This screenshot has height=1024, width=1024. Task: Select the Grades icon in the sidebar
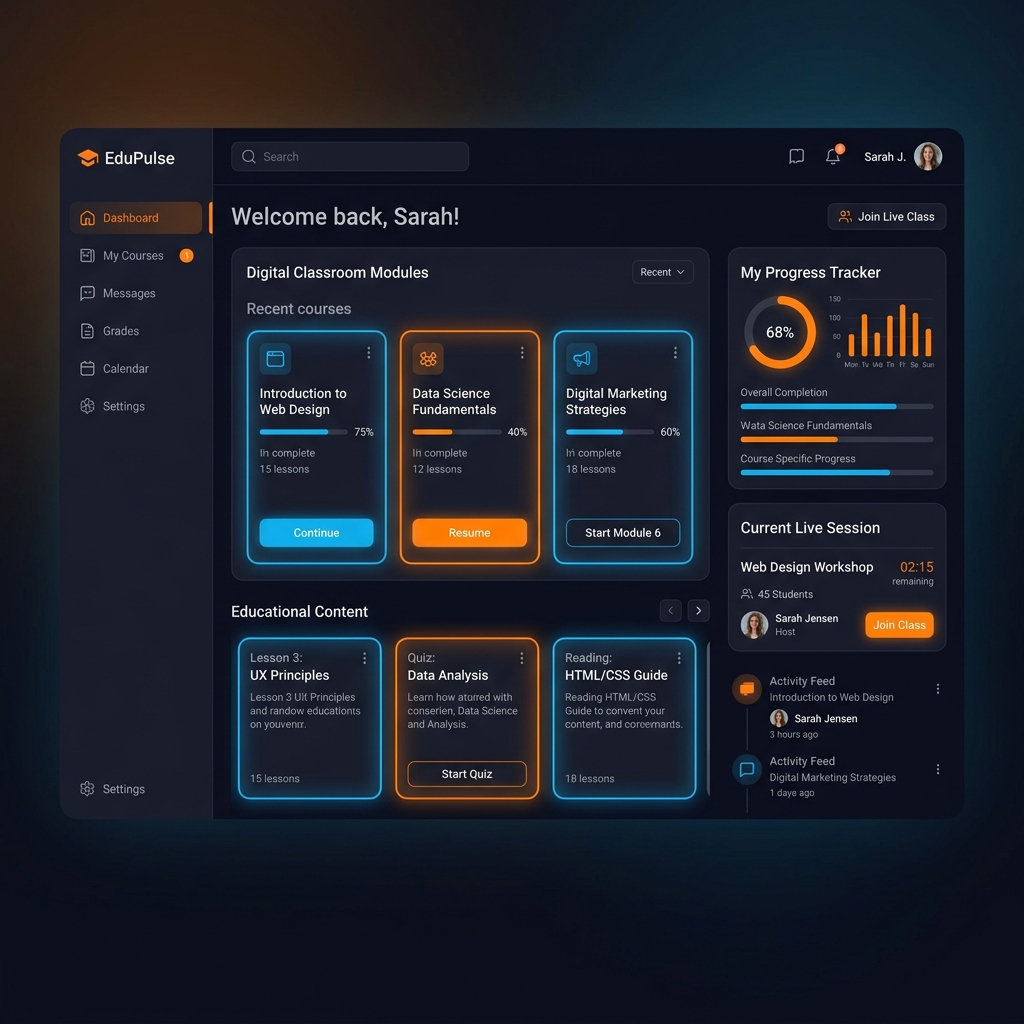click(x=85, y=331)
